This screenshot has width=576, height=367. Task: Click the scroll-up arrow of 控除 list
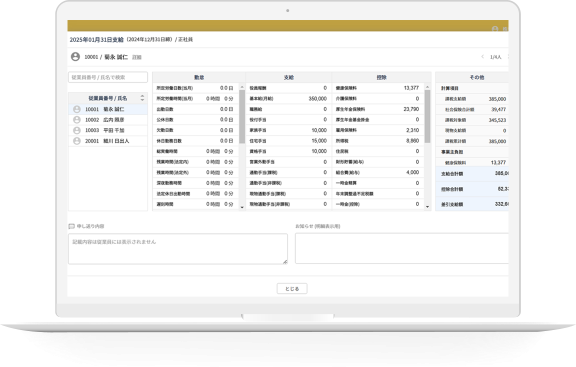pos(427,87)
